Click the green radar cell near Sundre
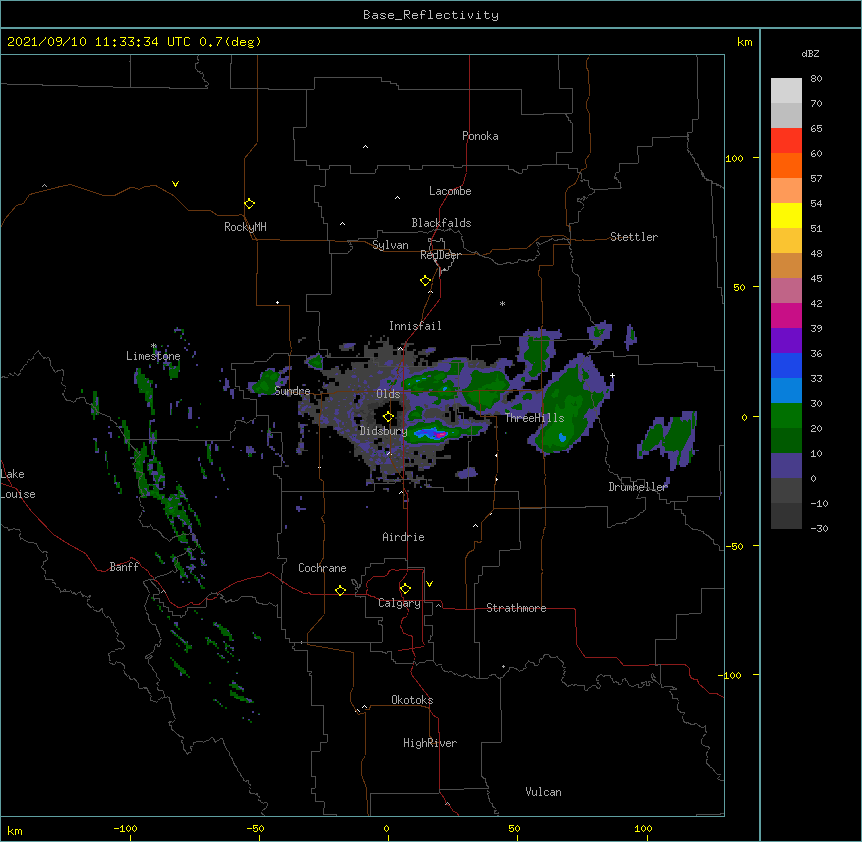The image size is (862, 842). [x=269, y=380]
